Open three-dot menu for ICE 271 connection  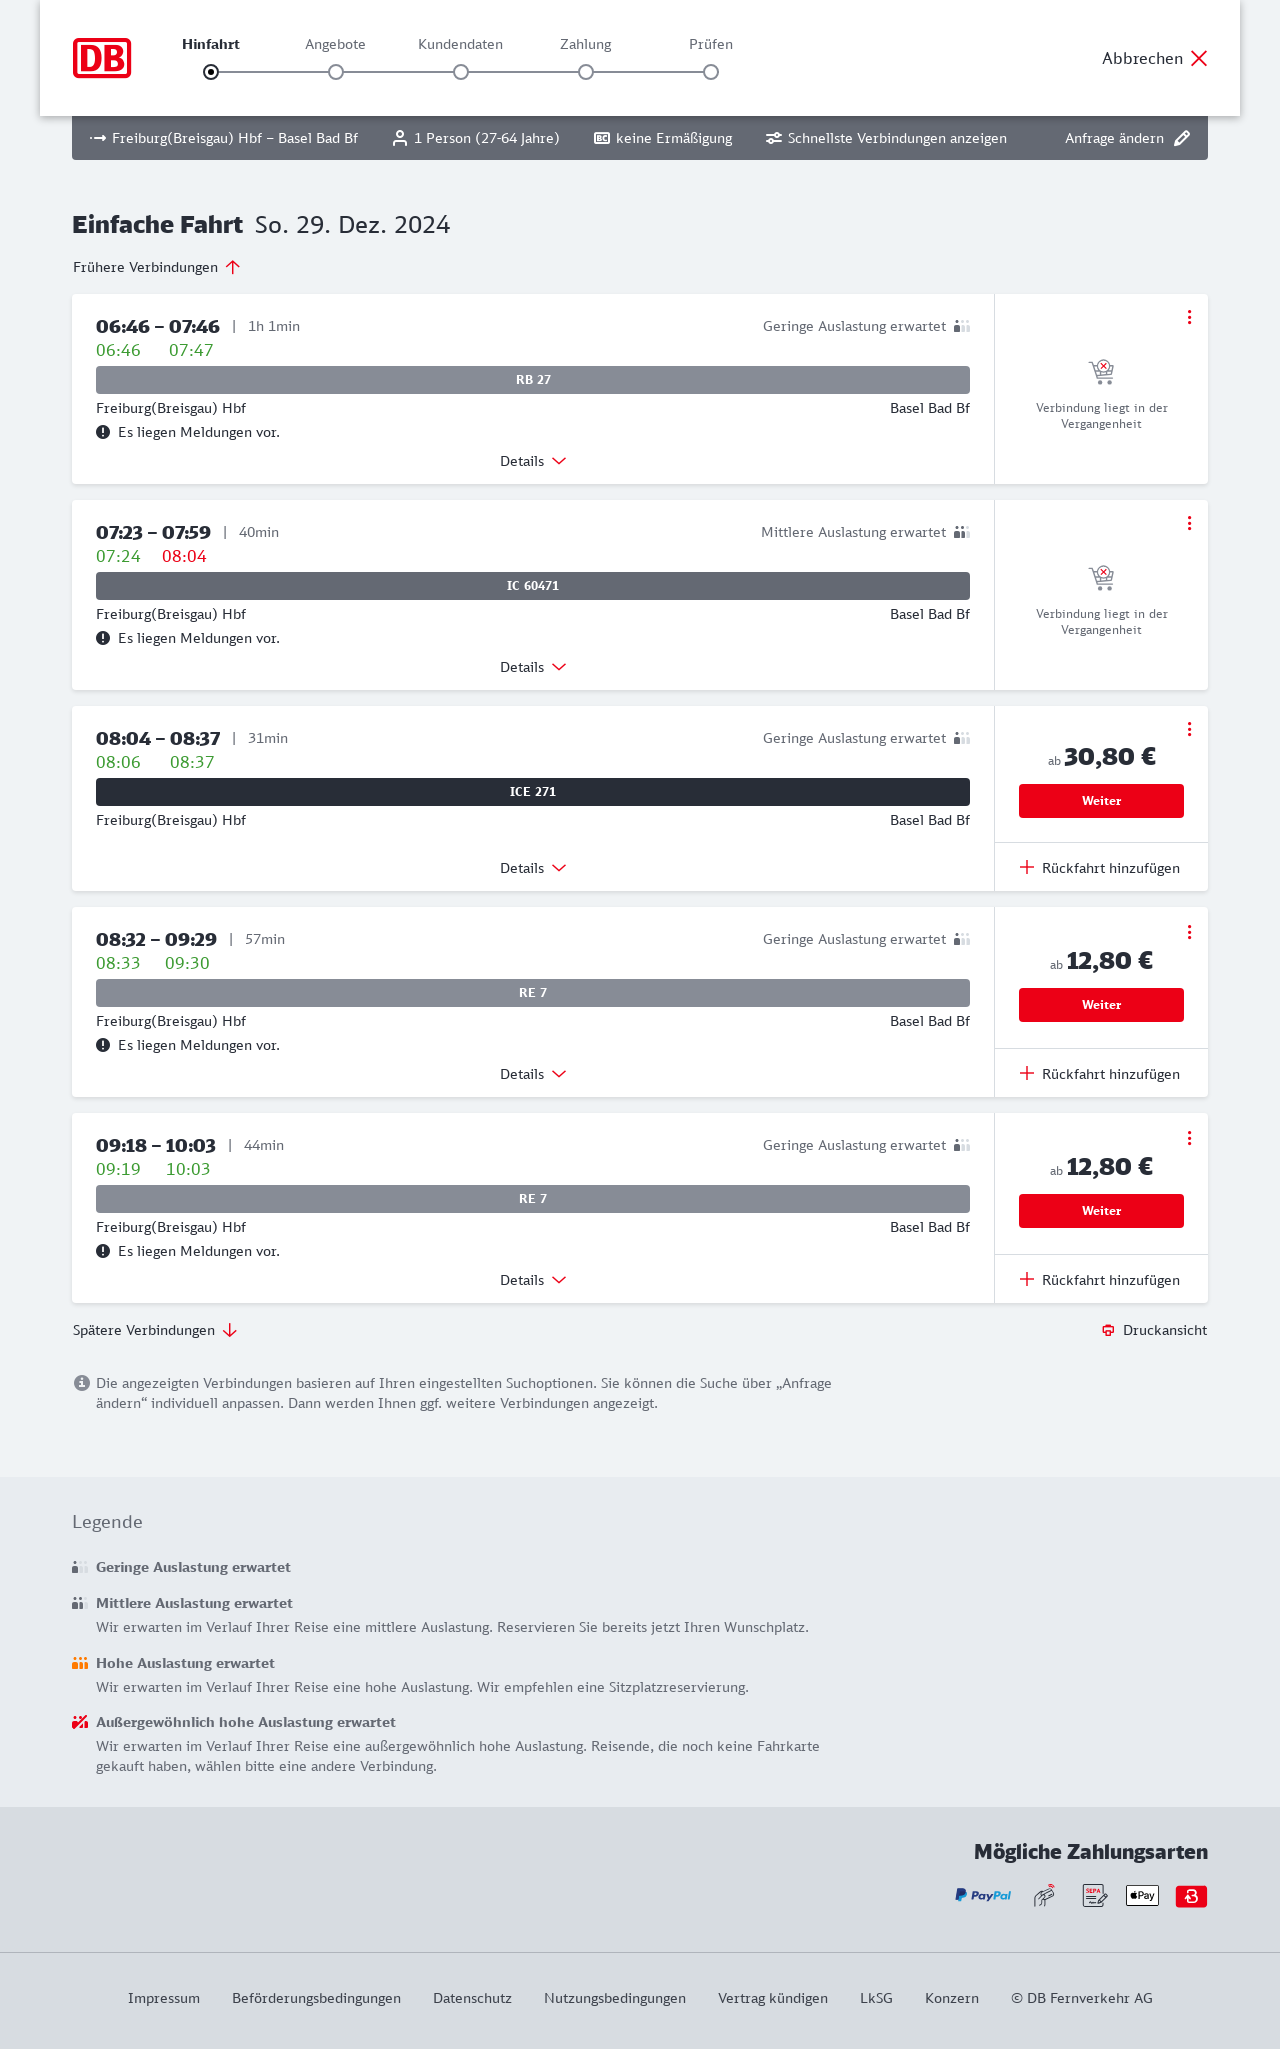coord(1189,729)
